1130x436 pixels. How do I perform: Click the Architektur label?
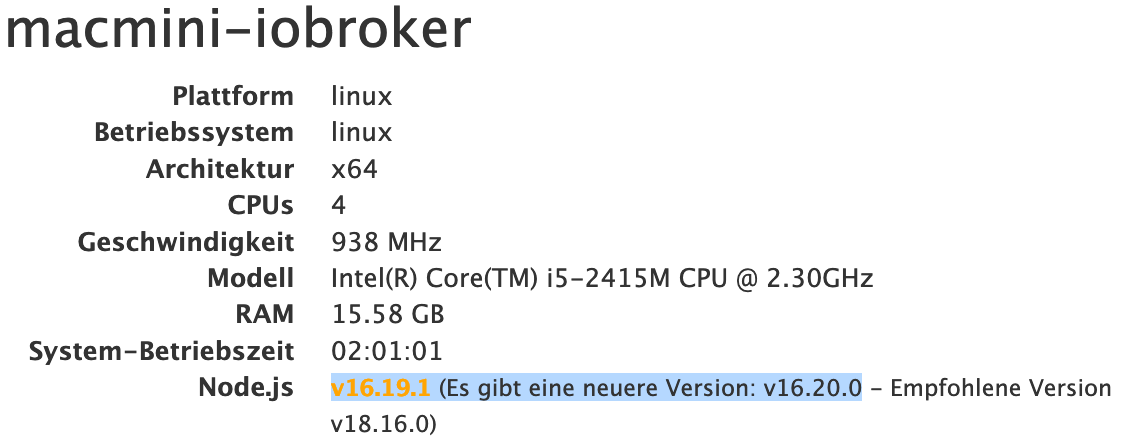[x=220, y=169]
